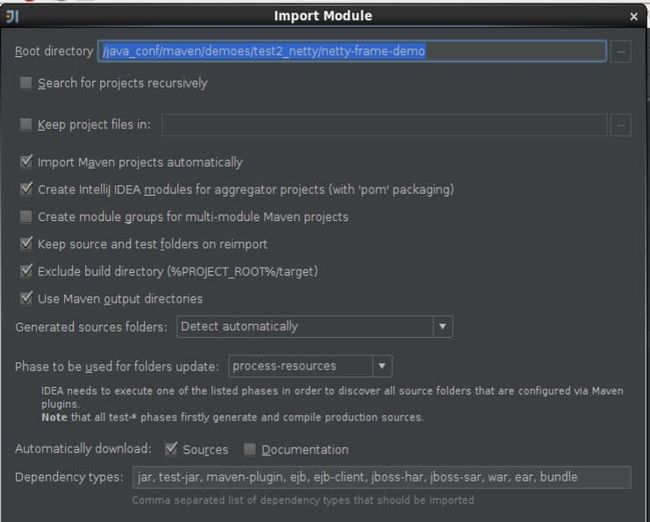
Task: Open browse button for Keep project files
Action: coord(621,125)
